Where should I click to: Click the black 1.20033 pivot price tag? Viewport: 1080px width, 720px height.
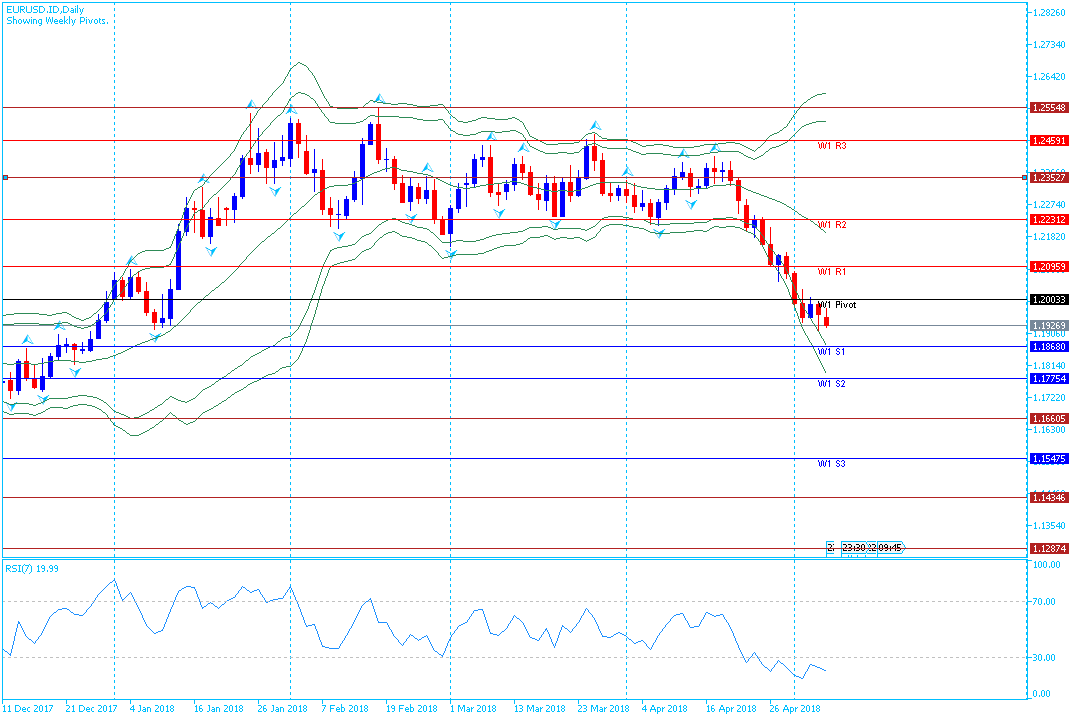(x=1049, y=299)
